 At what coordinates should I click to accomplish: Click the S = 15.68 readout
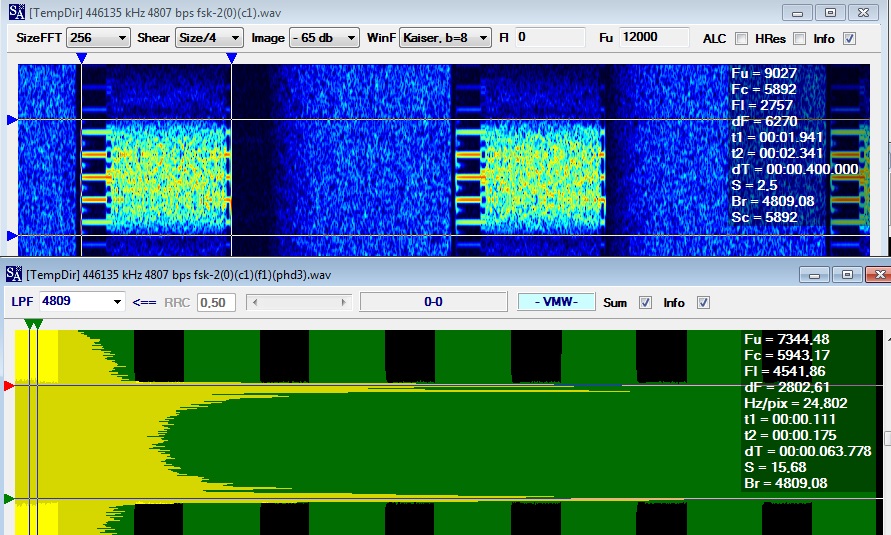tap(775, 467)
